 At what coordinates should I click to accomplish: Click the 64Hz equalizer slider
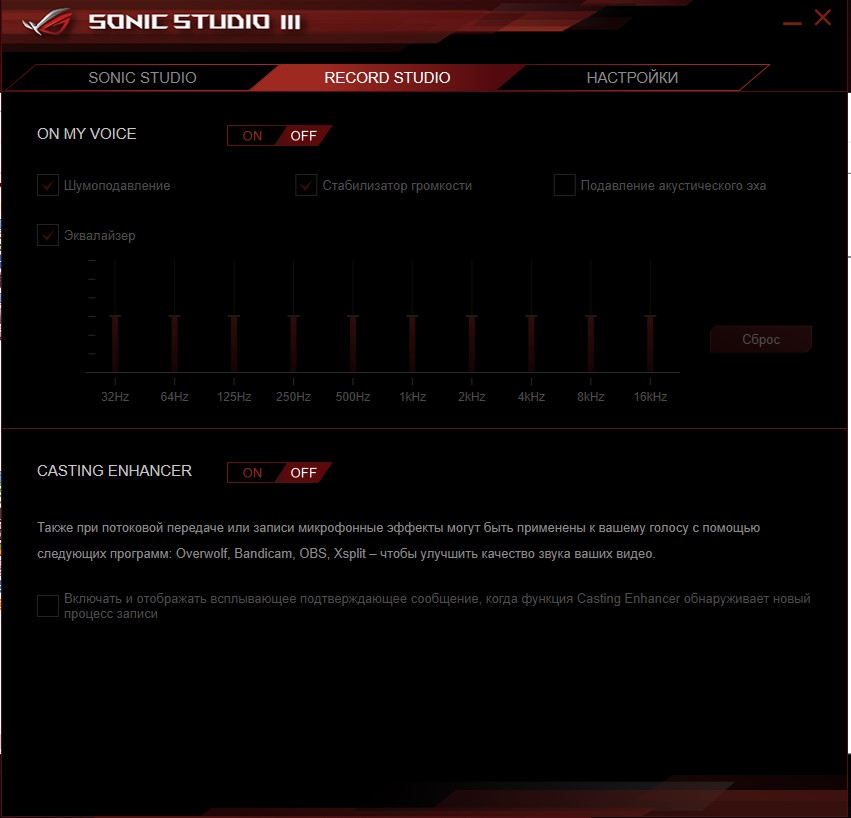tap(174, 316)
